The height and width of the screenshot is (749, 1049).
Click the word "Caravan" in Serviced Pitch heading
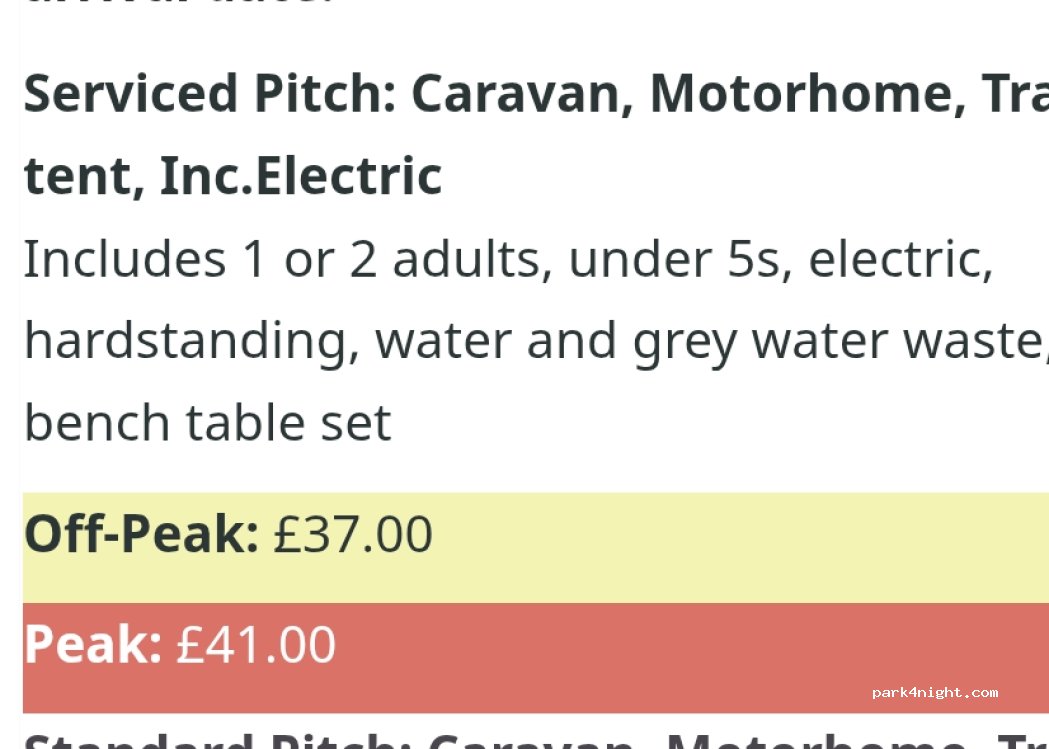click(x=522, y=93)
